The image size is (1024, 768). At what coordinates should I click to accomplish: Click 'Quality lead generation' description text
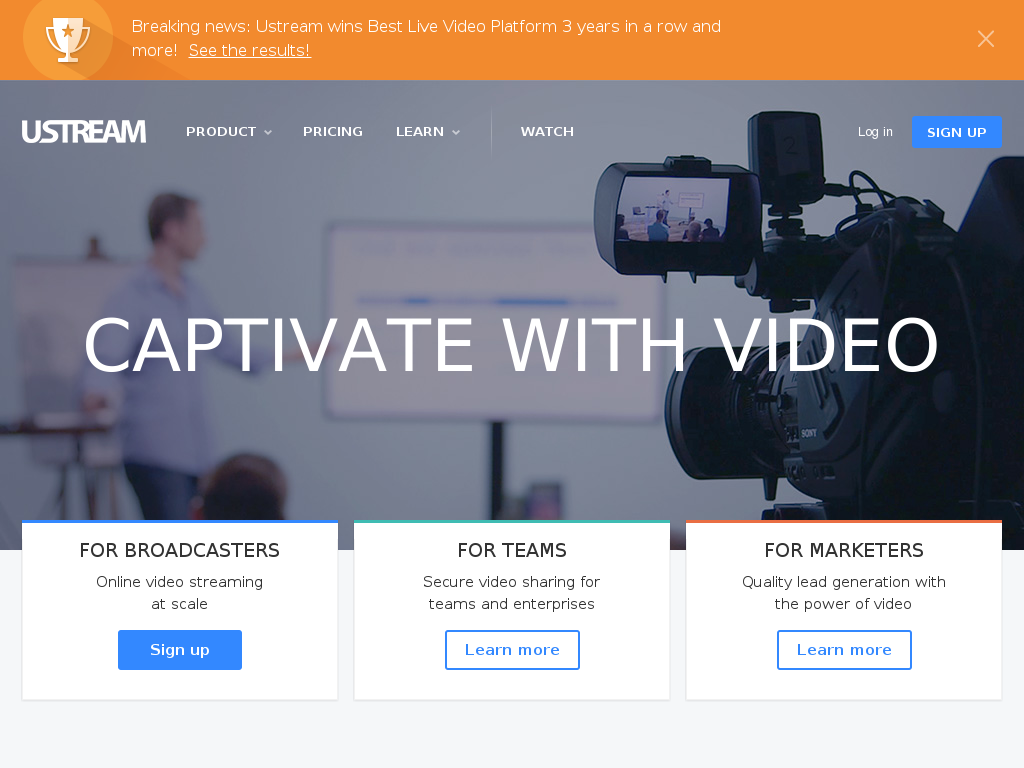click(x=844, y=593)
